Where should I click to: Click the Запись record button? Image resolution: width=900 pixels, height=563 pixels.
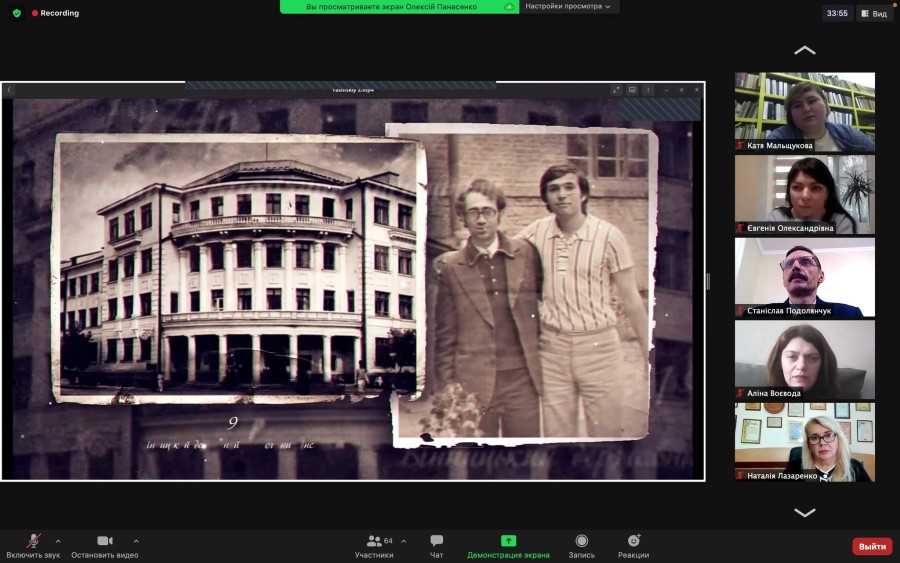pos(581,546)
